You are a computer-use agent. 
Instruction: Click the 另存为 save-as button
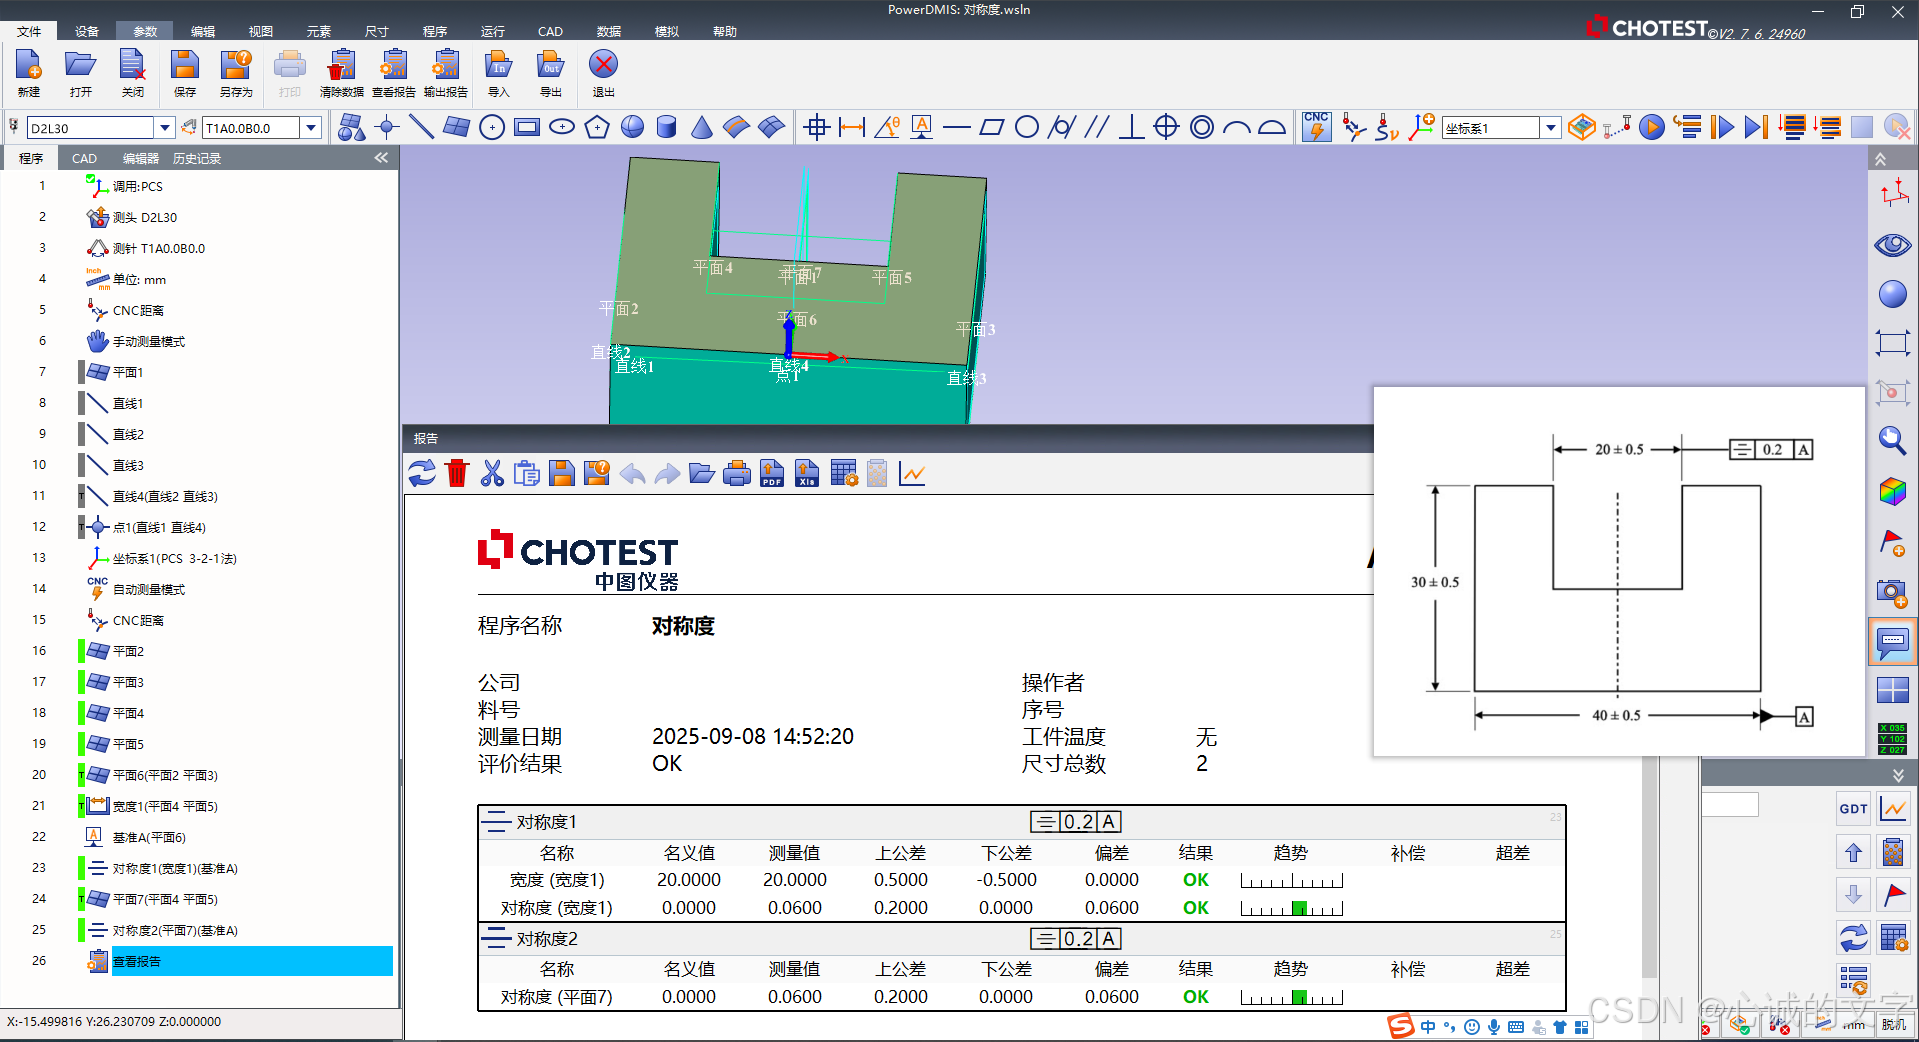236,73
